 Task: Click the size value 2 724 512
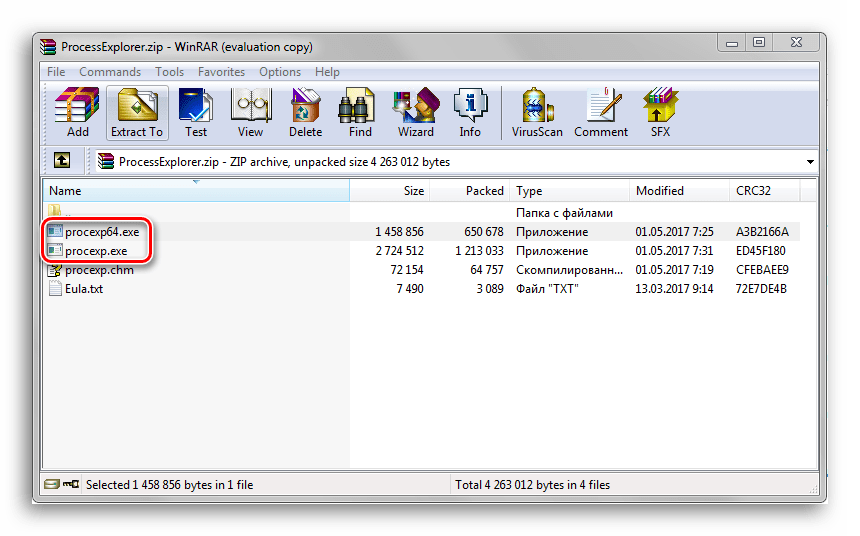(x=399, y=251)
